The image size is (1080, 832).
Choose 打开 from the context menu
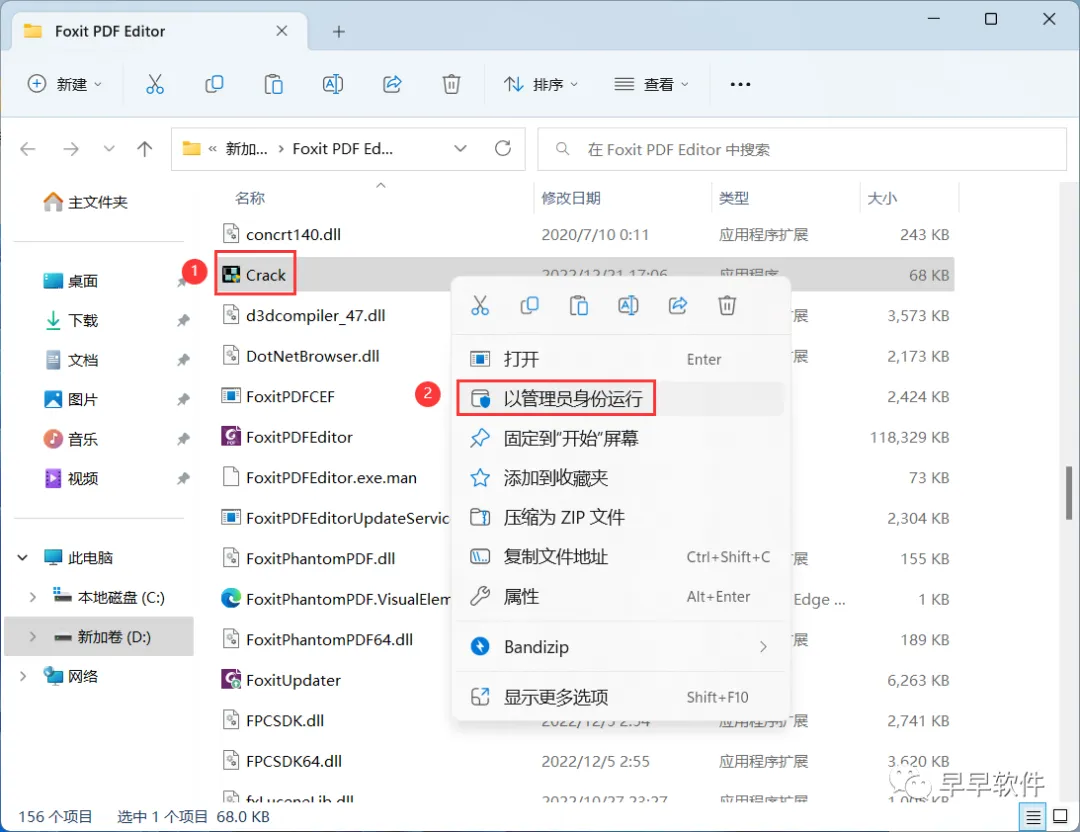[x=621, y=359]
